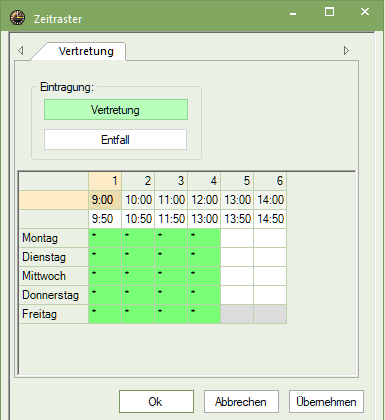The width and height of the screenshot is (385, 420).
Task: Maximize the Zeitraster window
Action: [x=329, y=12]
